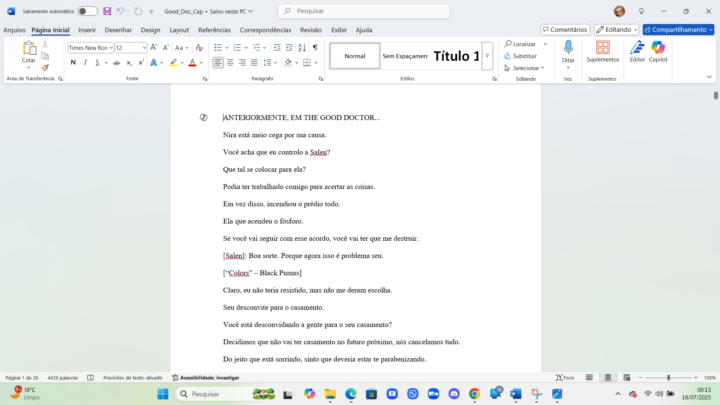Screen dimensions: 720x405
Task: Open Change Case Aa dropdown
Action: (x=181, y=47)
